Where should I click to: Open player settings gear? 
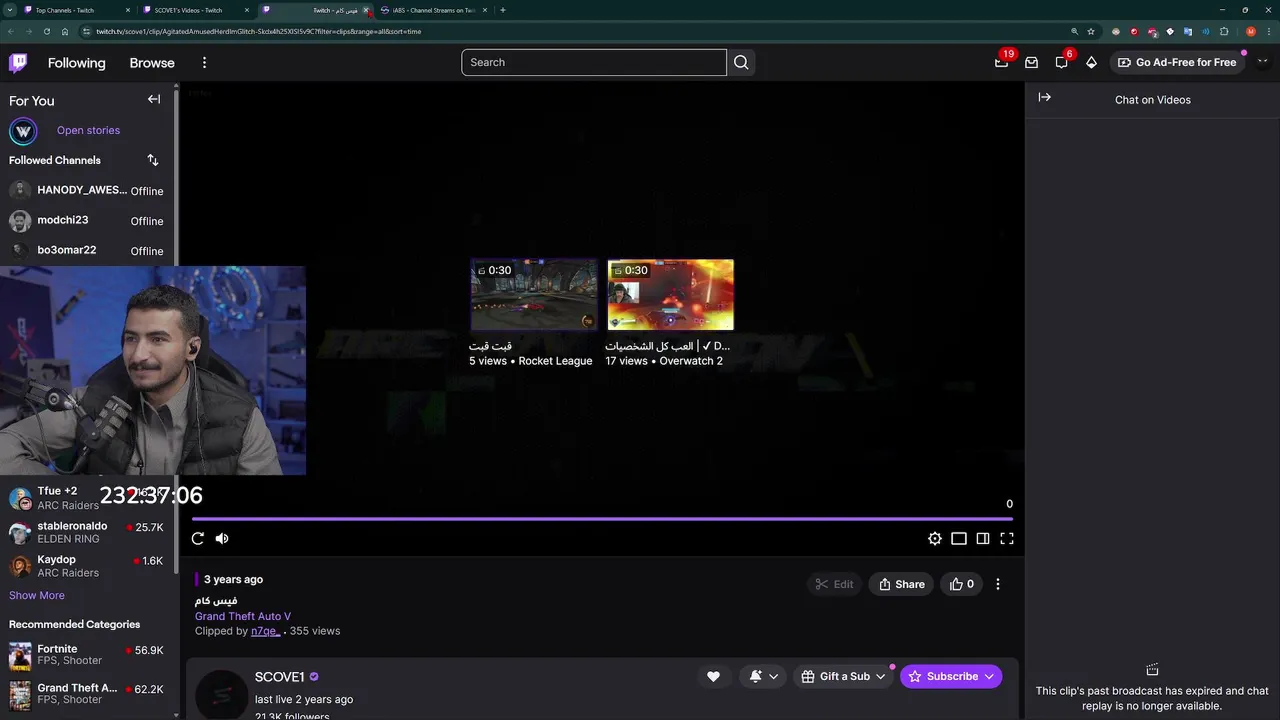coord(934,538)
